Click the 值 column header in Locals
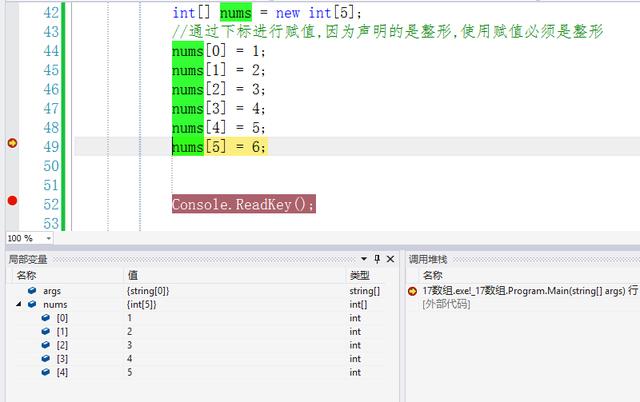 (x=133, y=275)
